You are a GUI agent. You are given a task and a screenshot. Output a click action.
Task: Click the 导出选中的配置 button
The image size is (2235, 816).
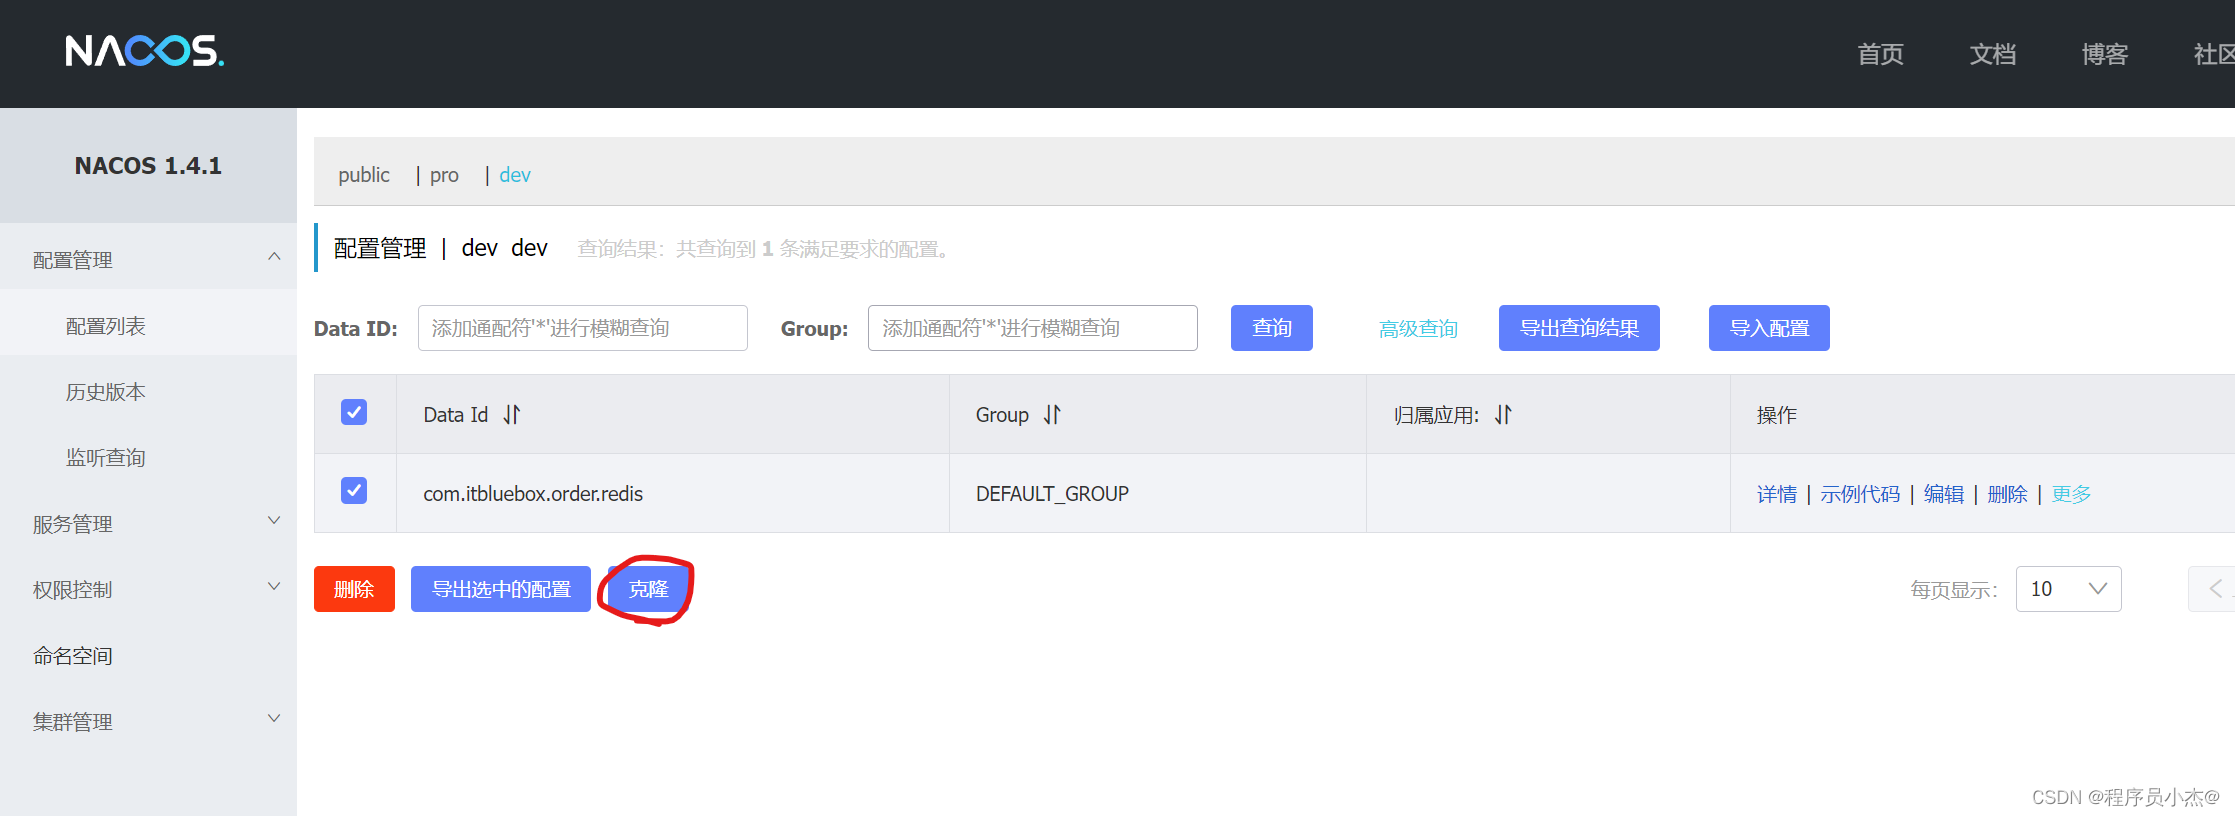pos(501,589)
